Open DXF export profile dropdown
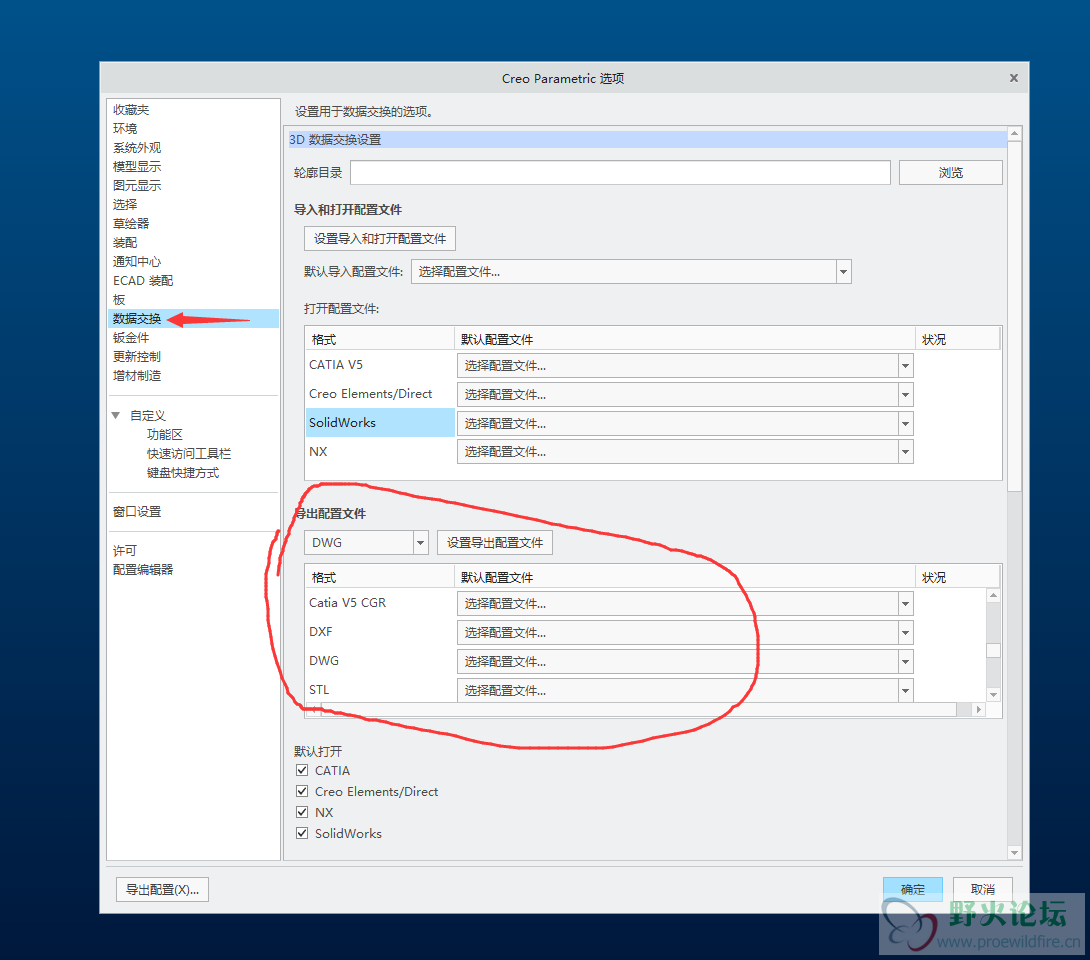The height and width of the screenshot is (960, 1090). click(905, 633)
